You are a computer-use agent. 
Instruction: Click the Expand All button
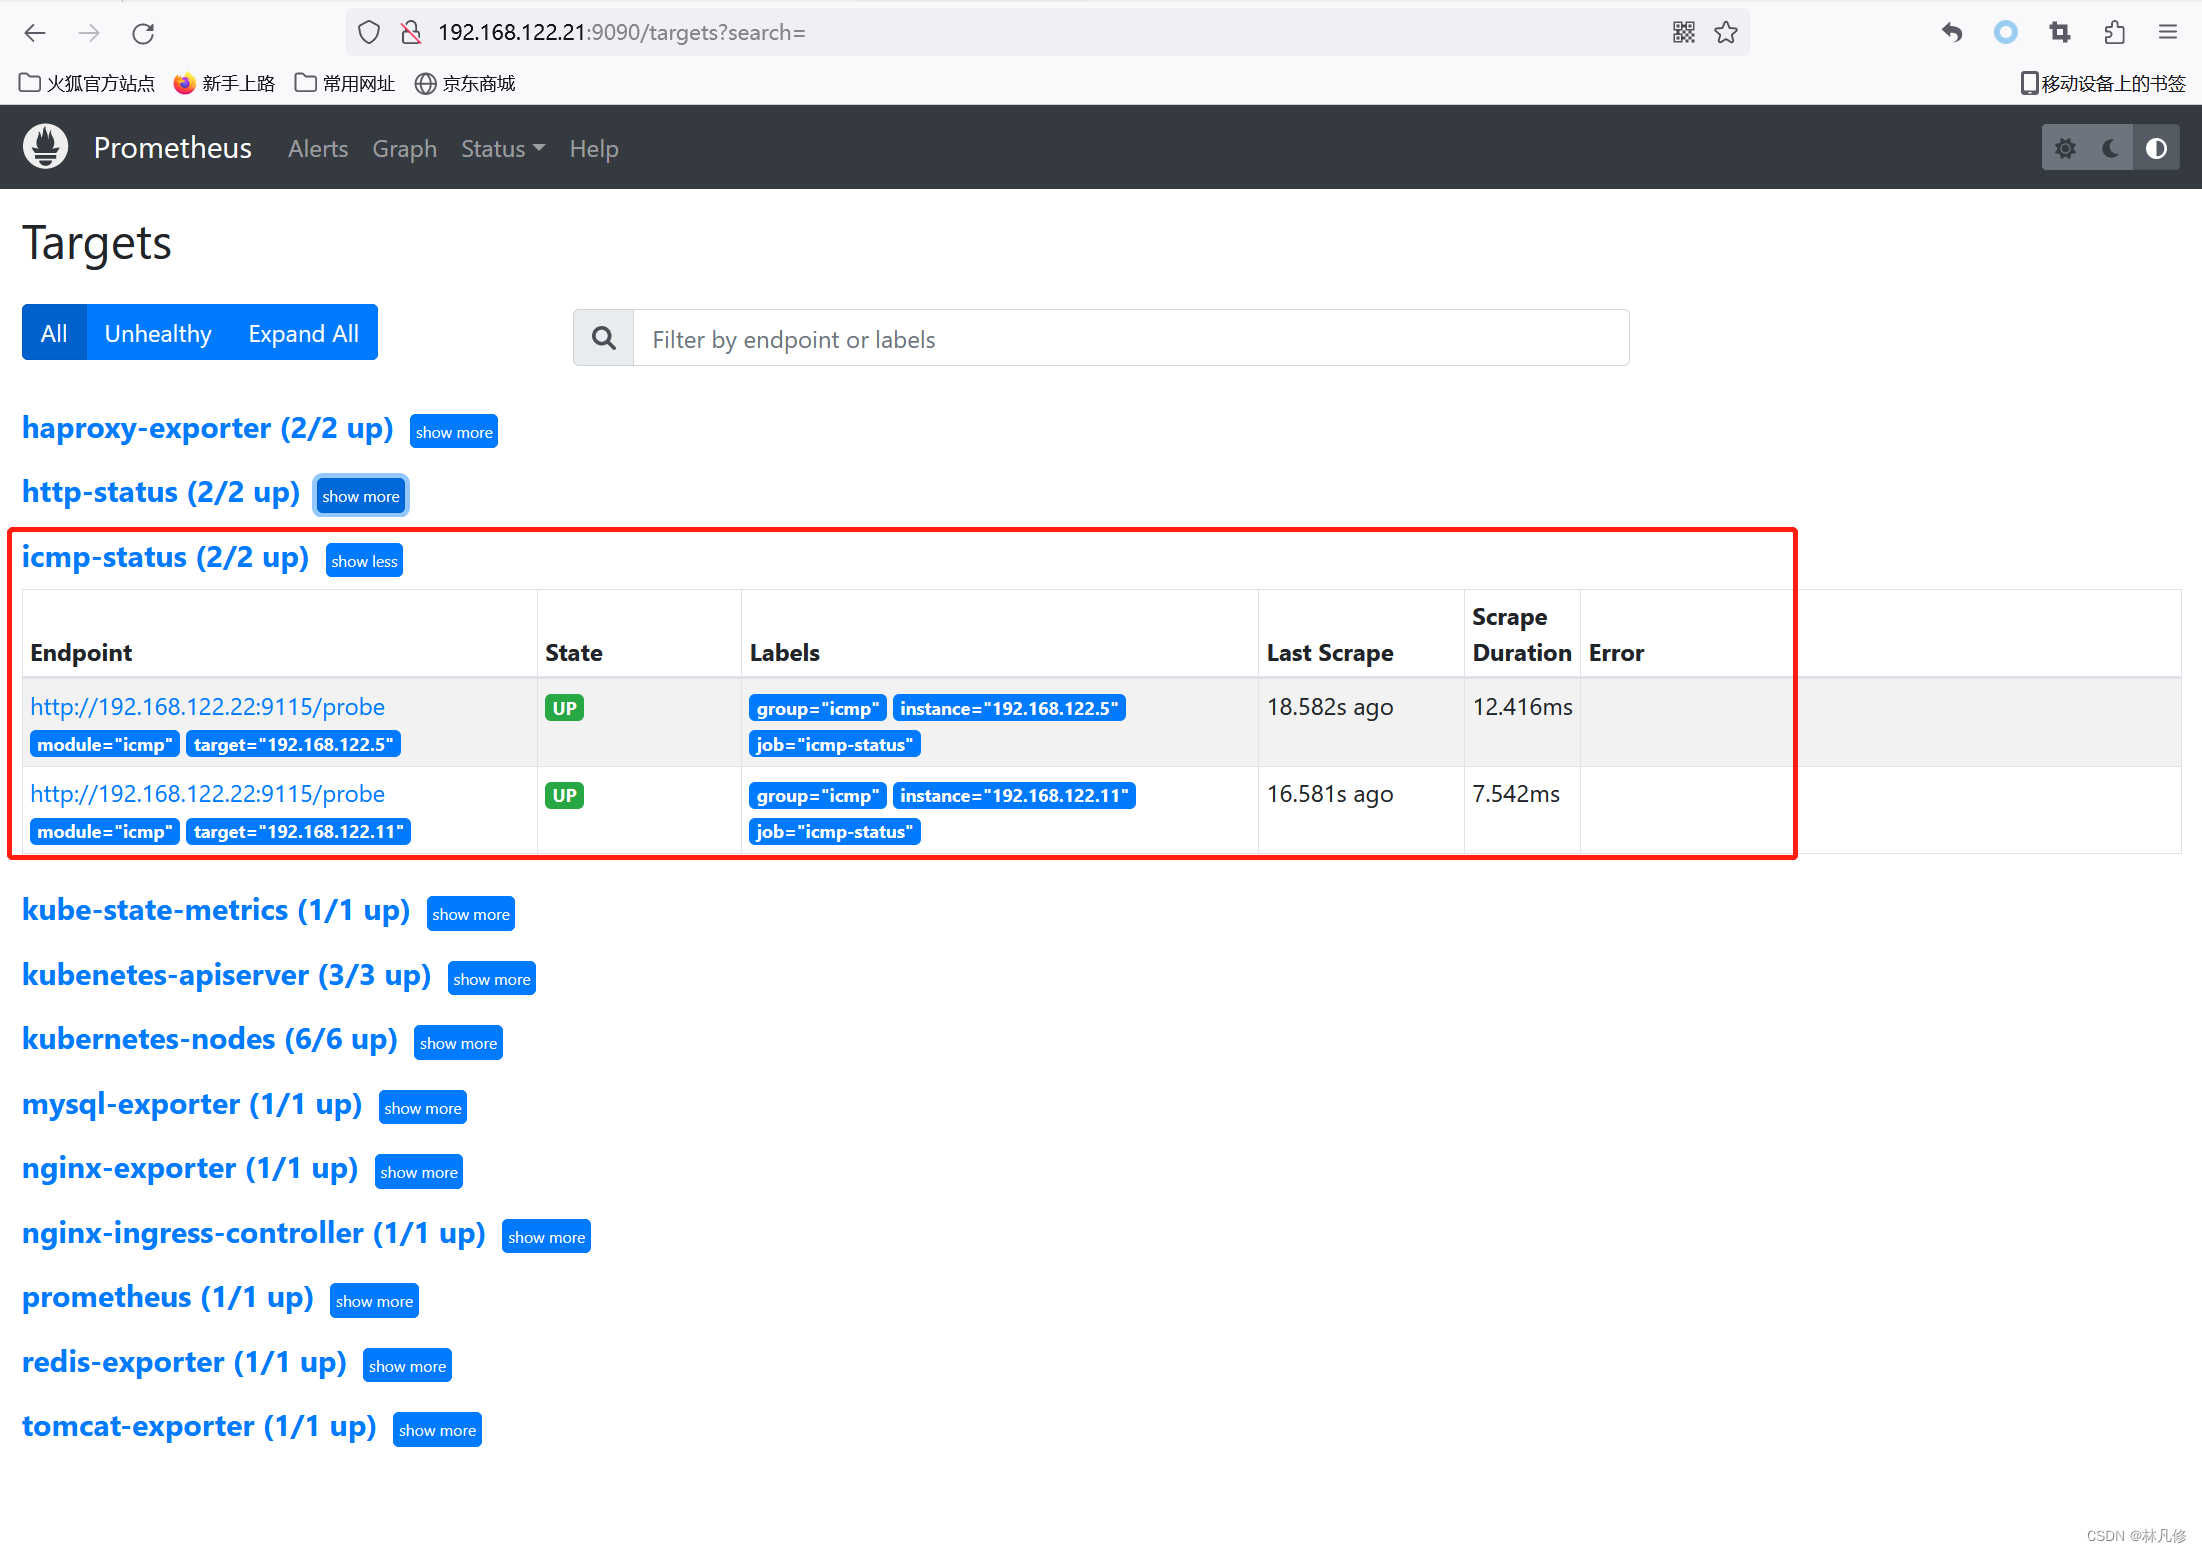point(303,332)
